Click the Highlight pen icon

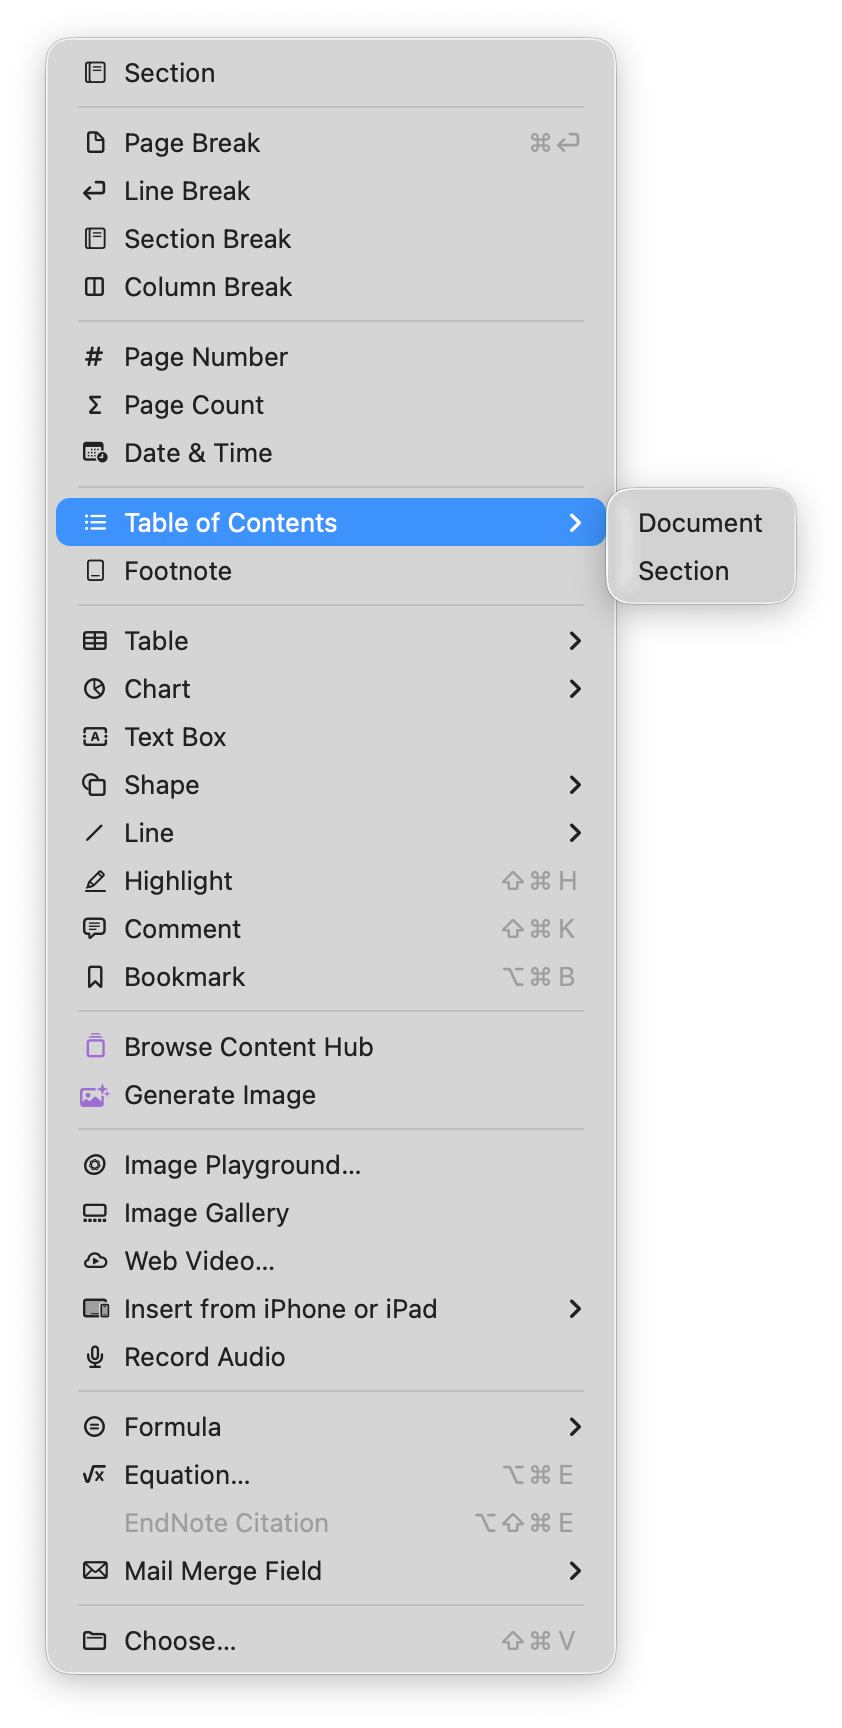tap(95, 881)
